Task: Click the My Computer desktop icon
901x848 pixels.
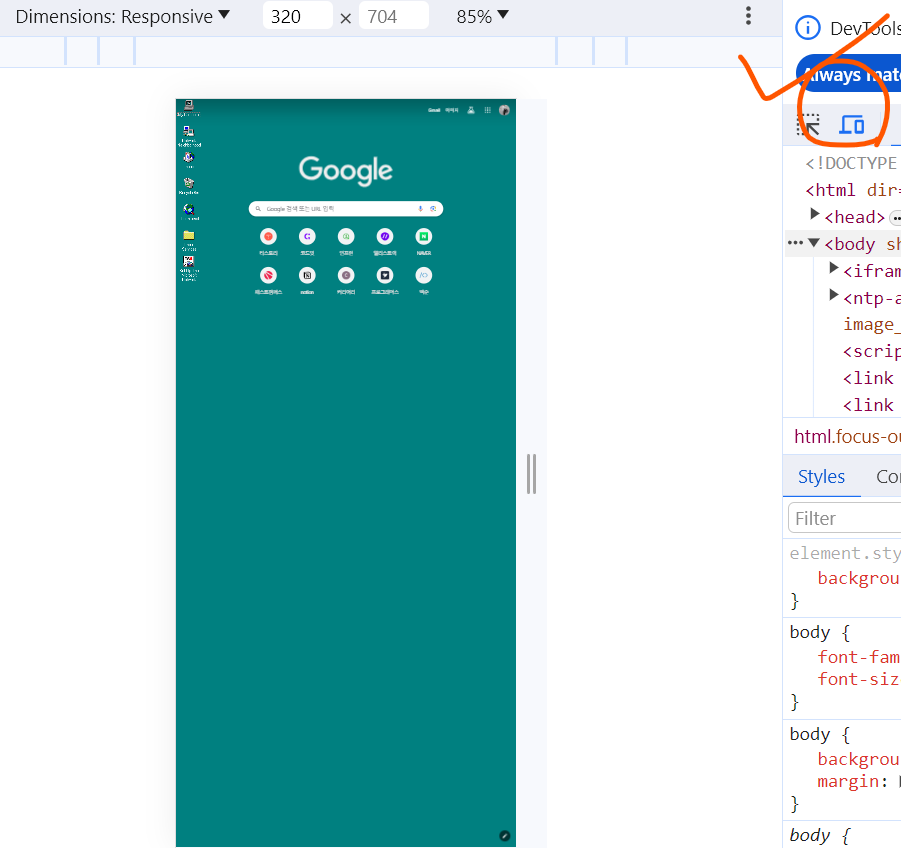Action: click(x=188, y=107)
